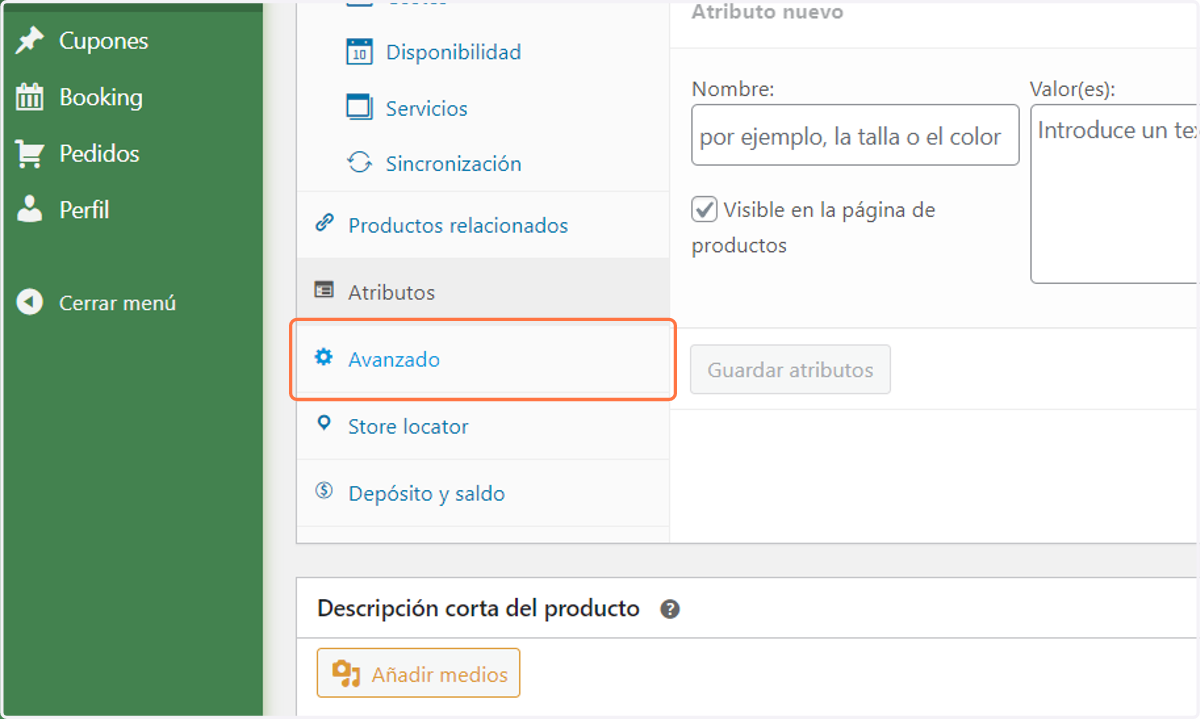Open the Depósito y saldo tab
The image size is (1200, 719).
click(x=483, y=493)
